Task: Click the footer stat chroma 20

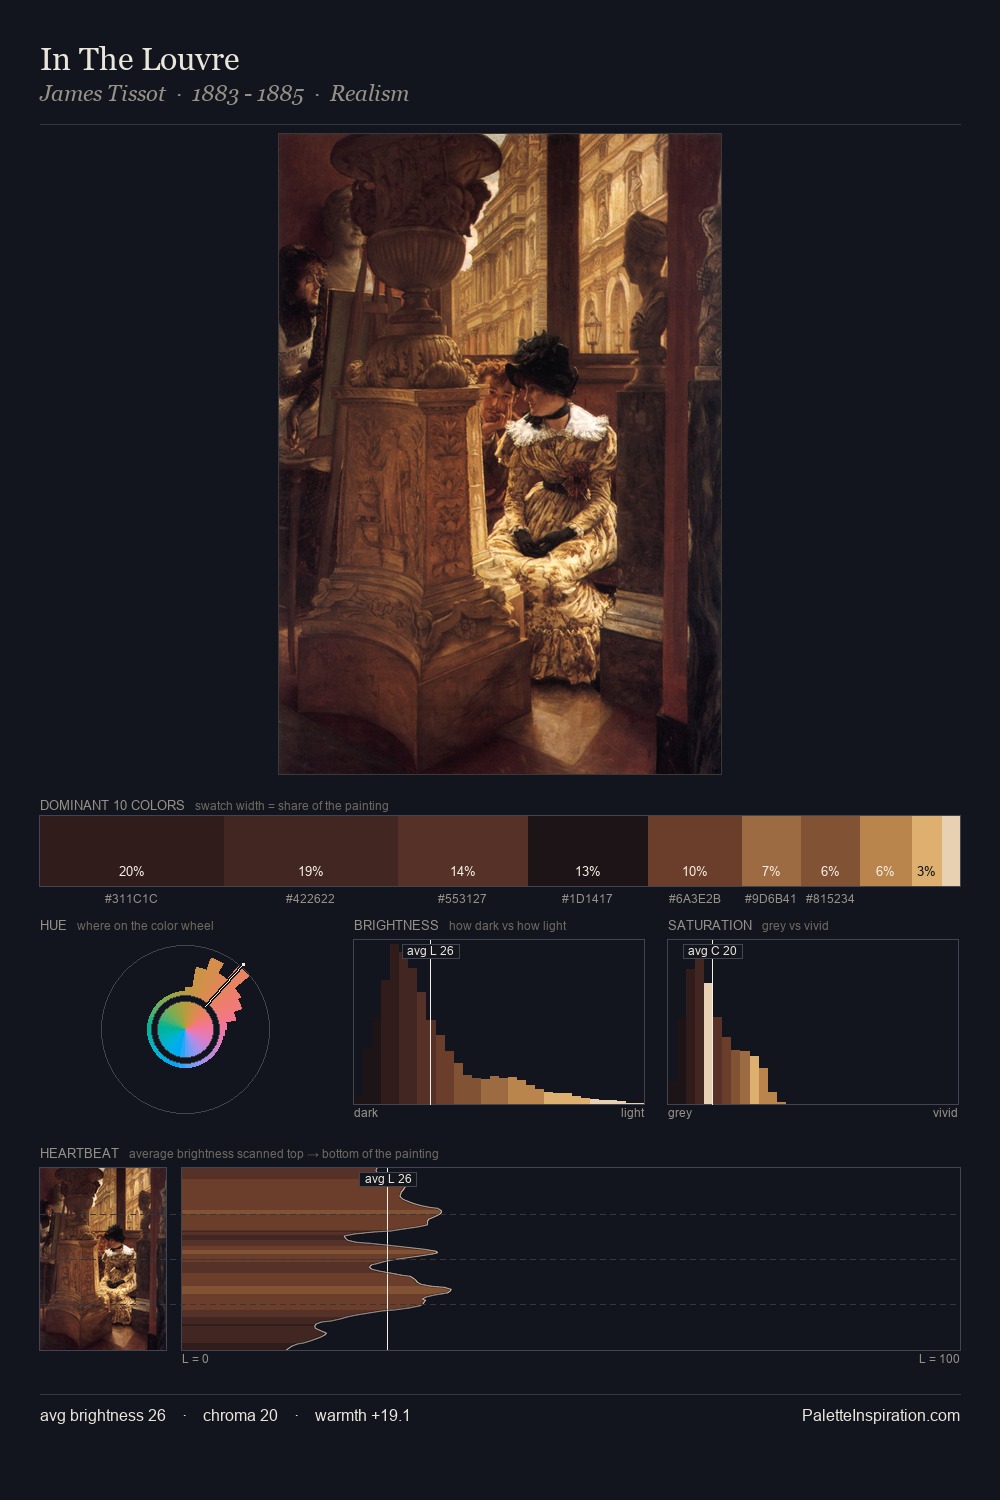Action: [x=240, y=1415]
